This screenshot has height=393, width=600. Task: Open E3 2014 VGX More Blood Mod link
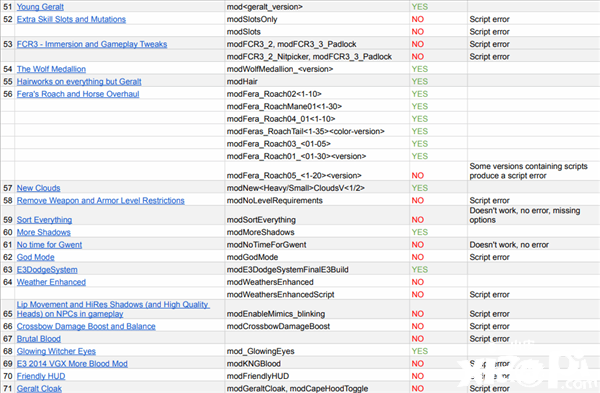click(72, 364)
